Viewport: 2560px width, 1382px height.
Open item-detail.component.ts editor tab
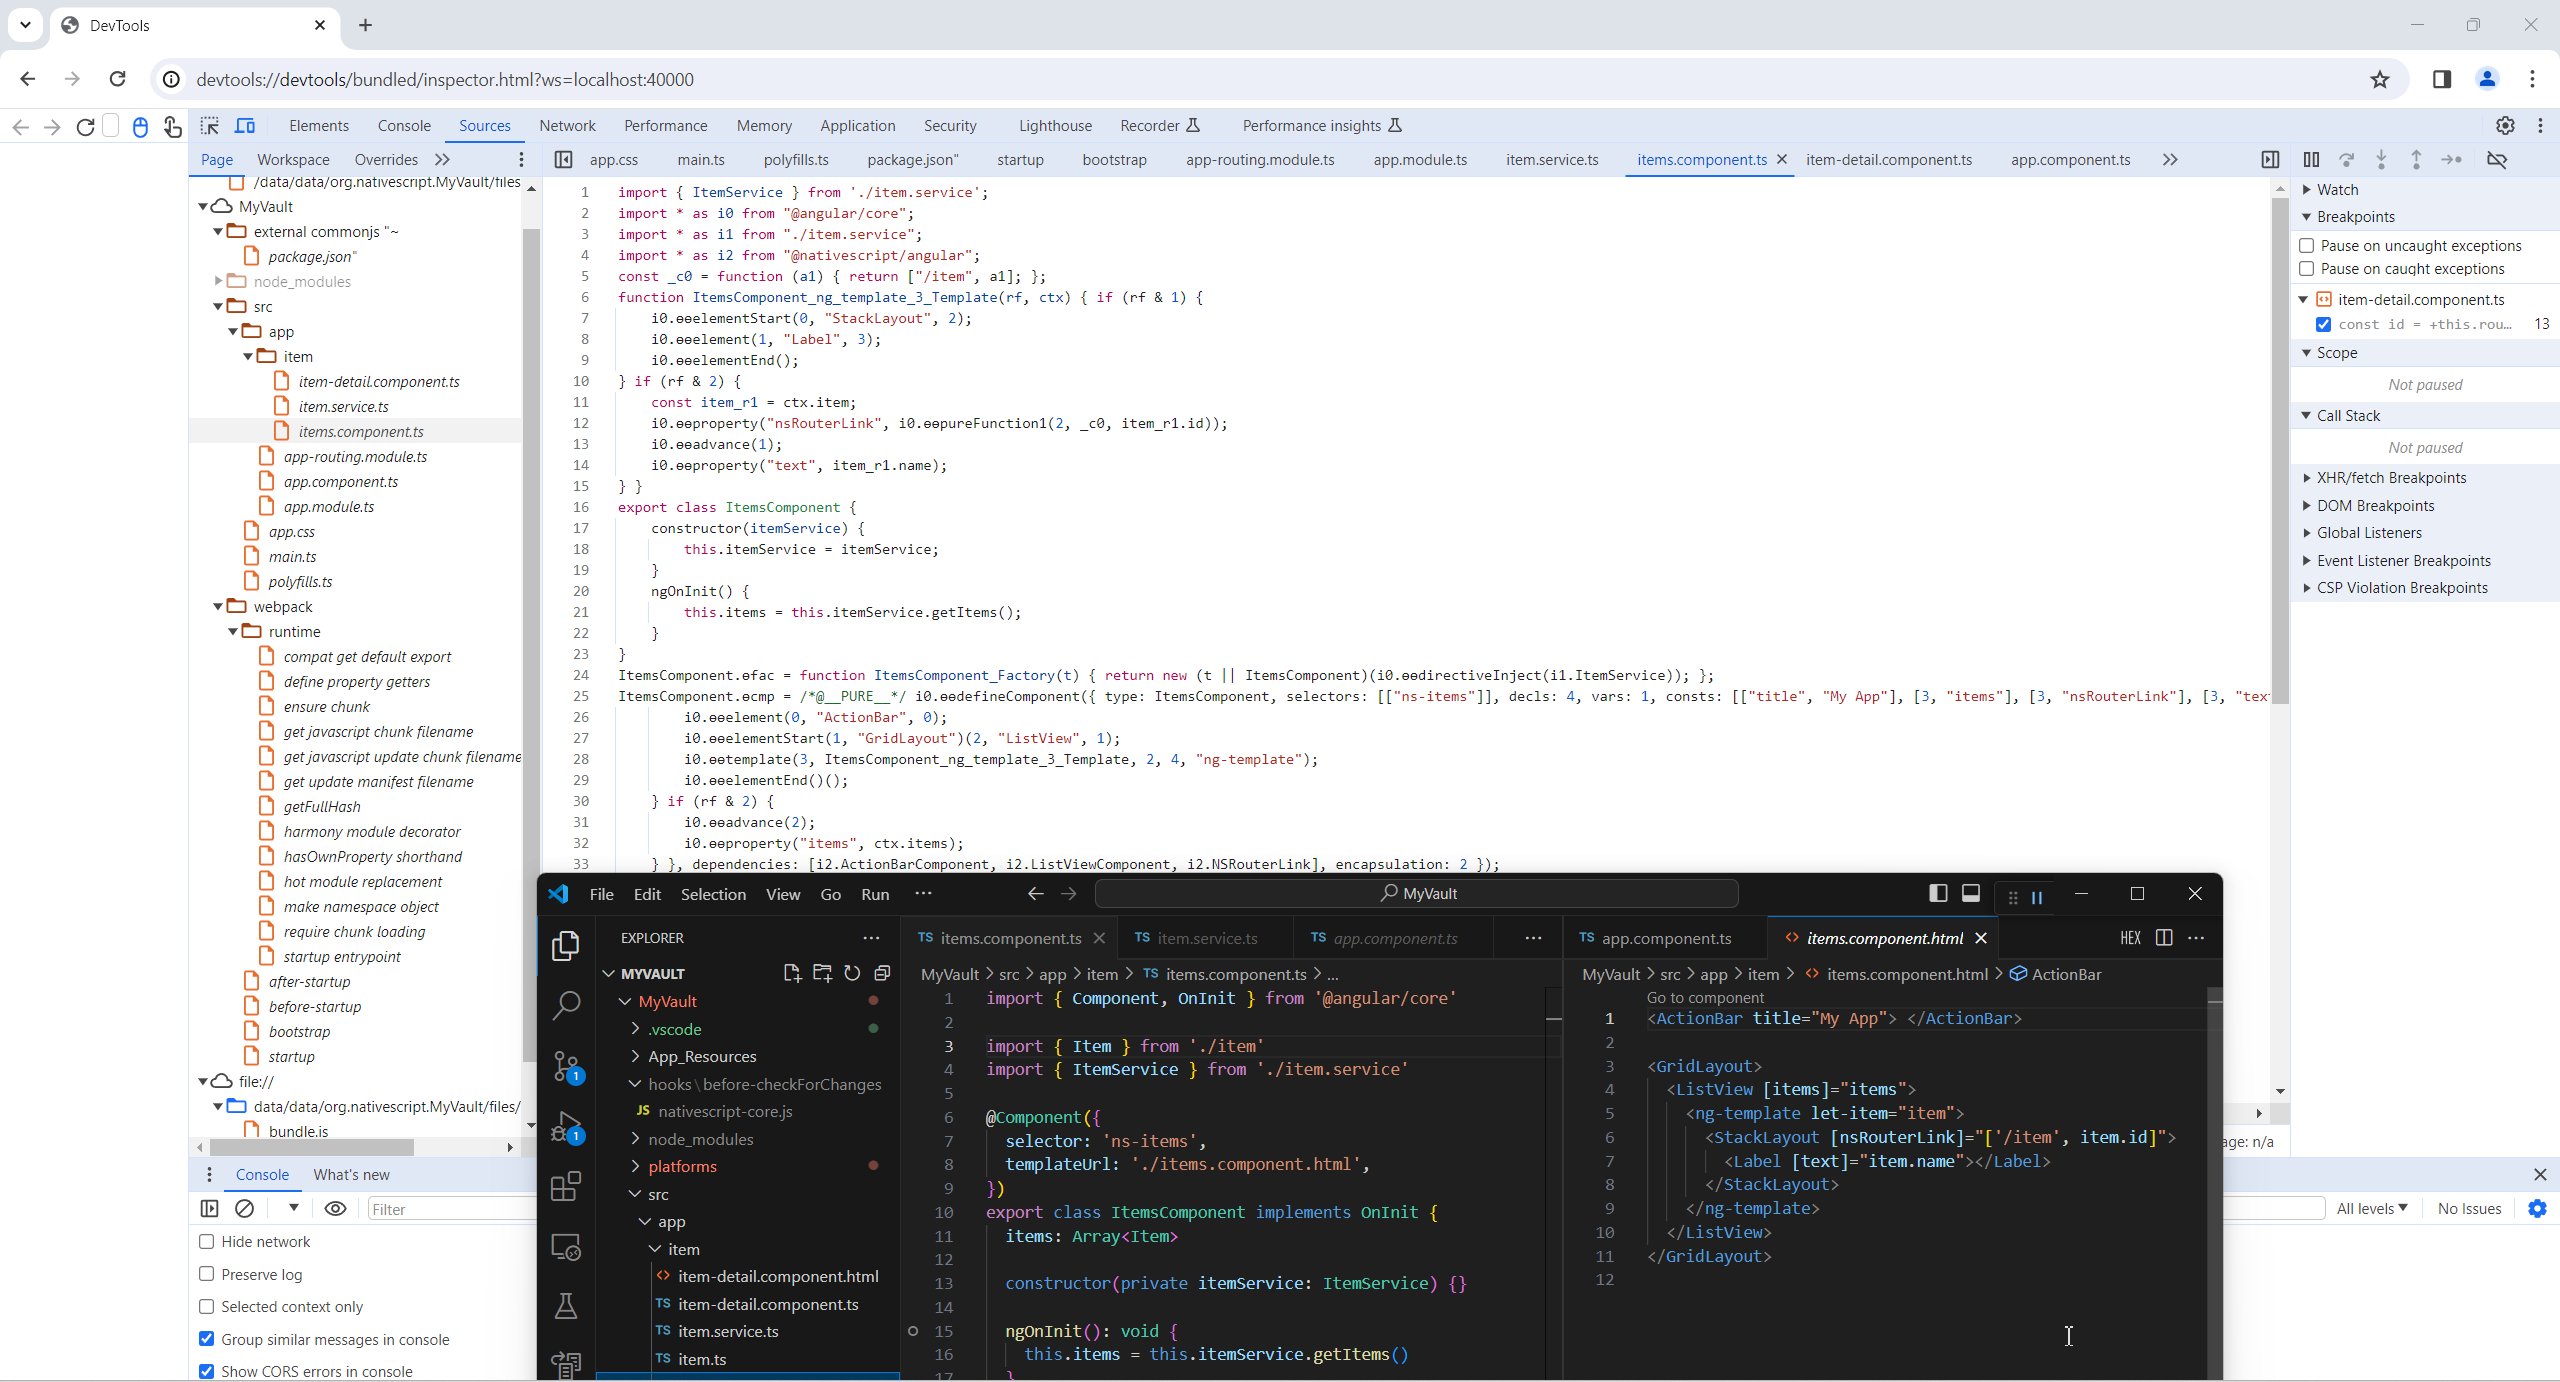point(1888,160)
